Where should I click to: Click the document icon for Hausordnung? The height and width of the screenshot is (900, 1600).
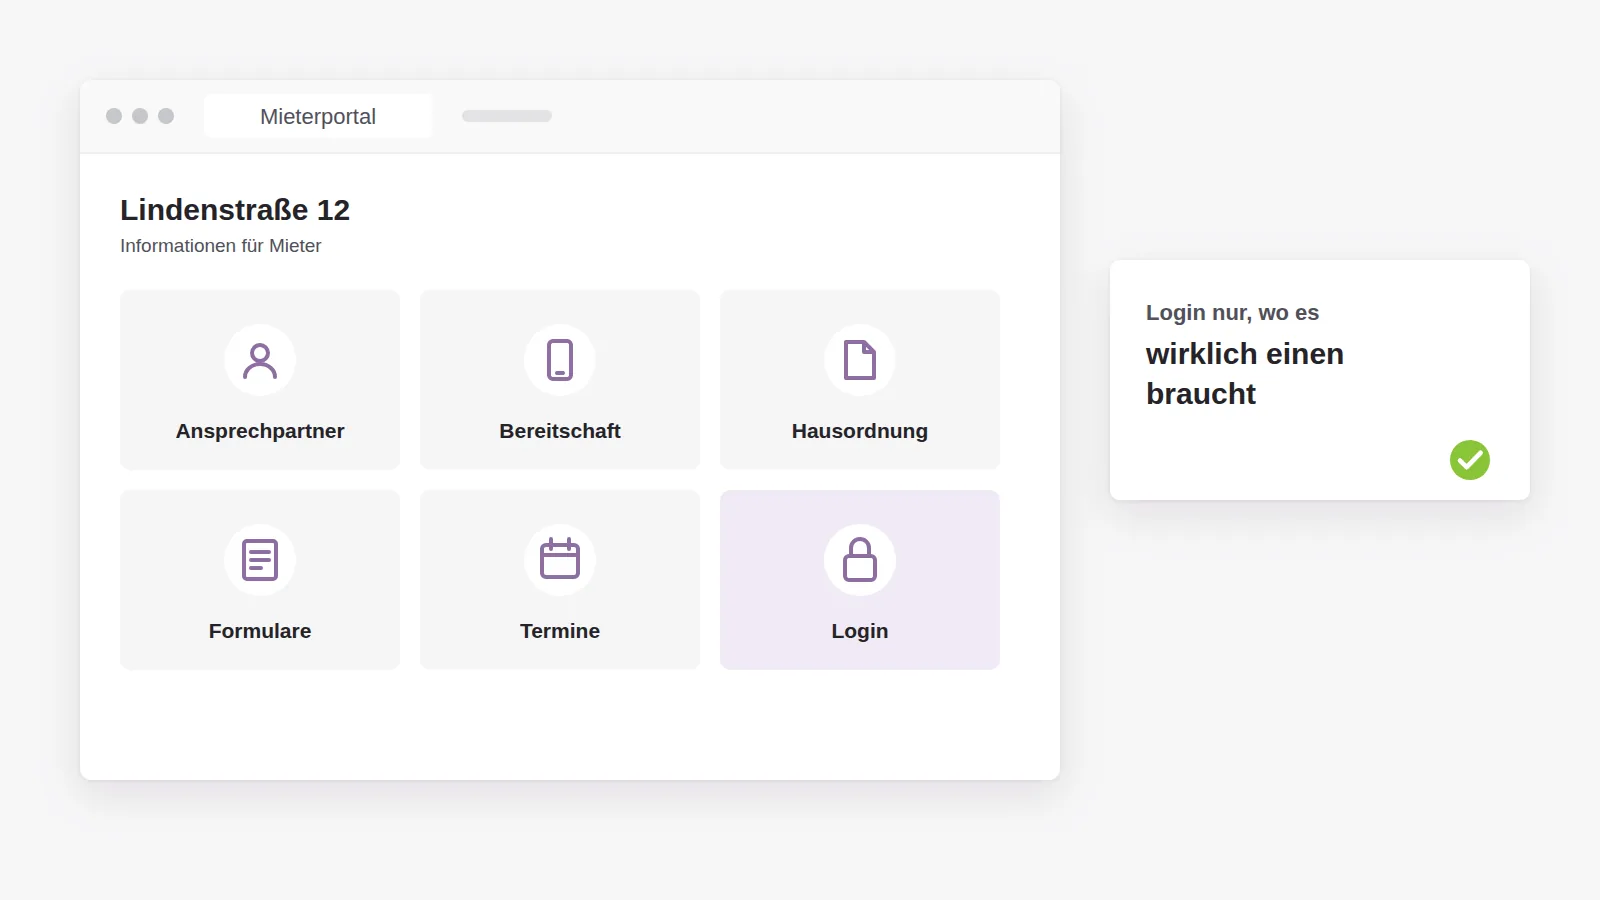[860, 360]
